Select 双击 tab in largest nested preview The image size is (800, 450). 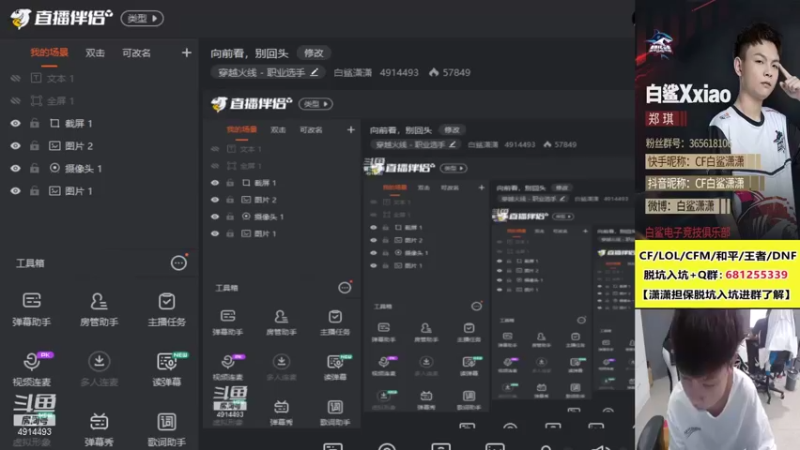tap(278, 130)
